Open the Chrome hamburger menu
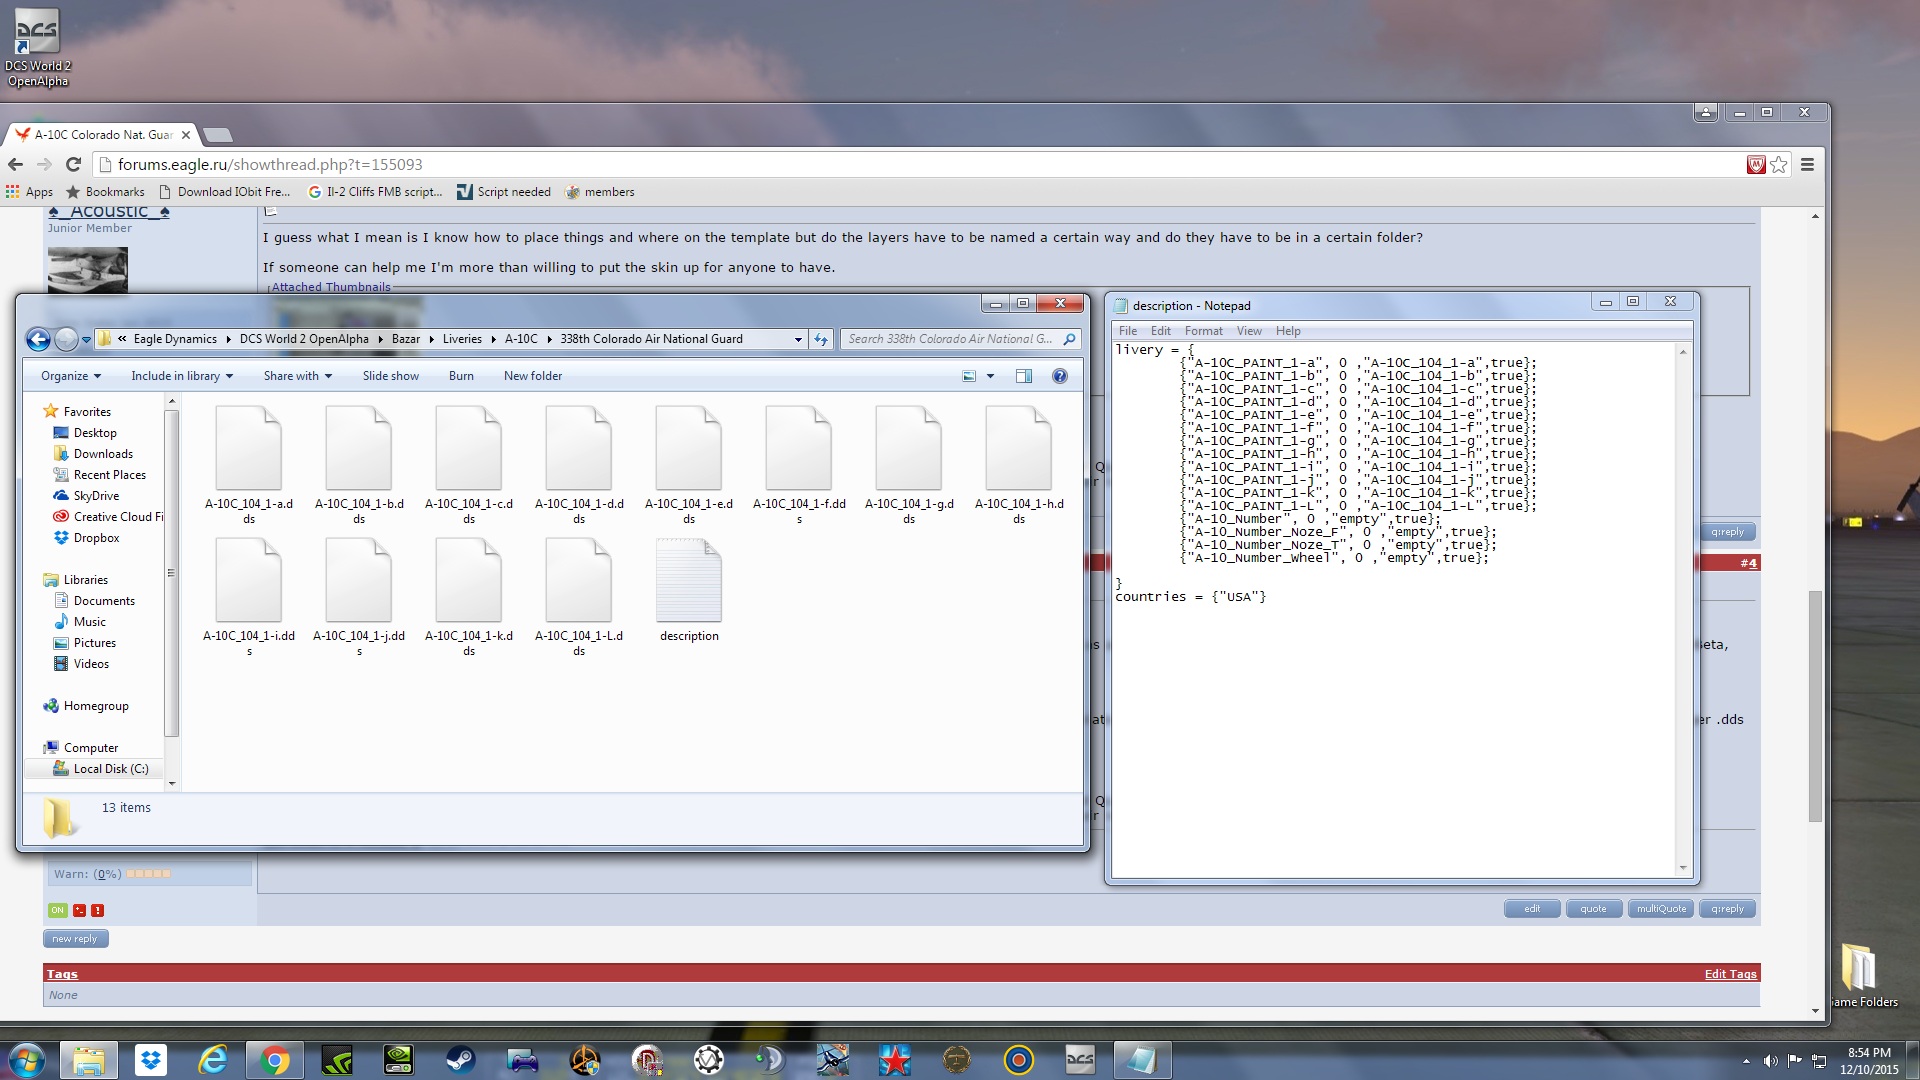The width and height of the screenshot is (1920, 1080). (x=1807, y=165)
